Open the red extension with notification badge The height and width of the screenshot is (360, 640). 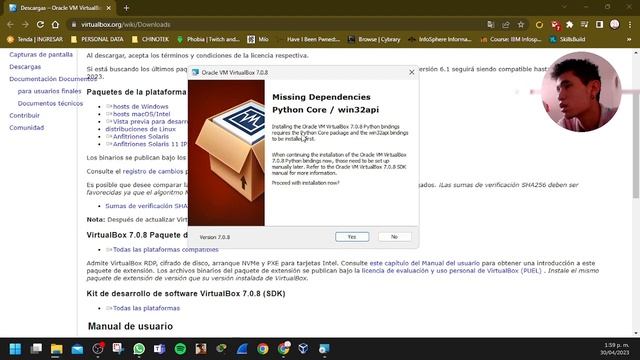point(555,25)
